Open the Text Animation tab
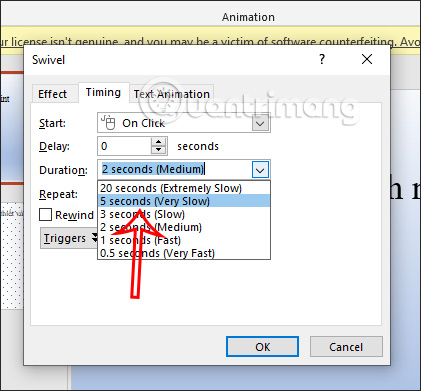 172,94
